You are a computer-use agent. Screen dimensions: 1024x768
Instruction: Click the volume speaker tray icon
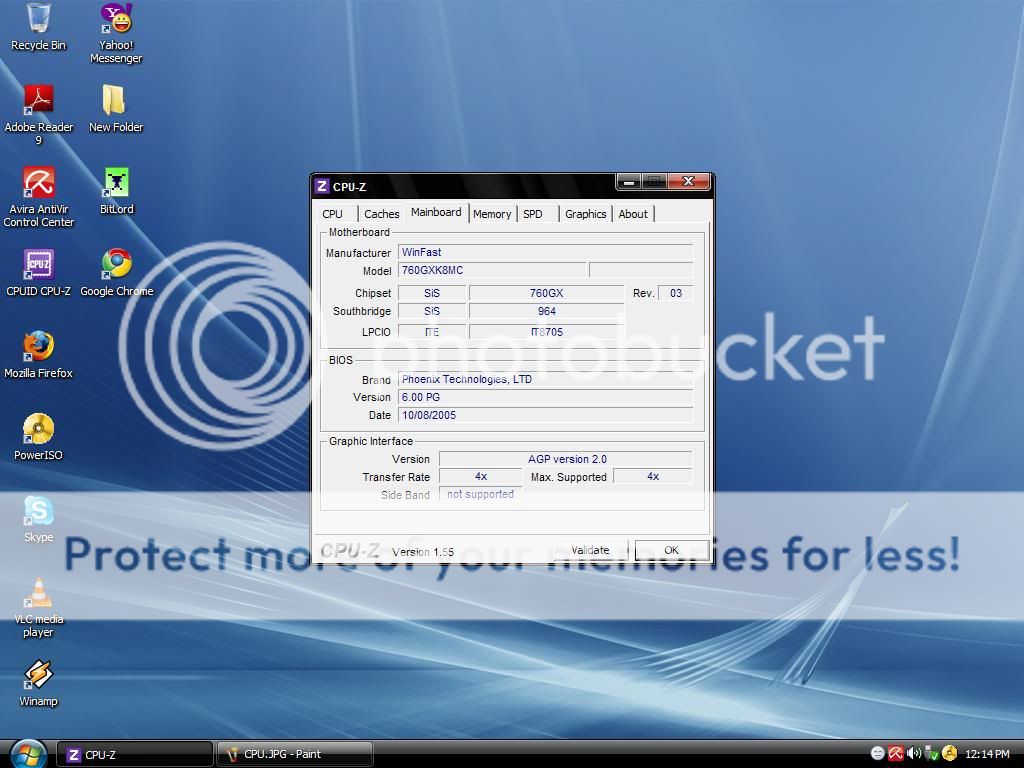913,754
